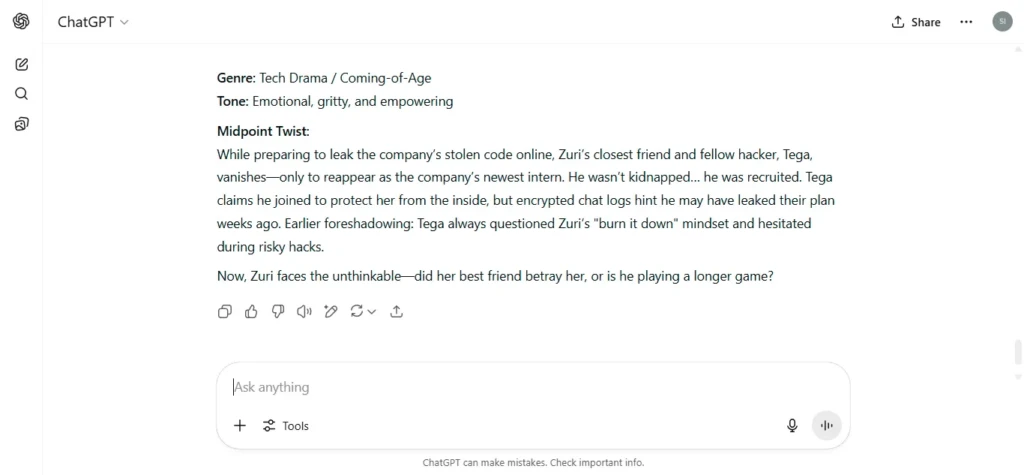
Task: Click the ChatGPT logo icon
Action: 21,22
